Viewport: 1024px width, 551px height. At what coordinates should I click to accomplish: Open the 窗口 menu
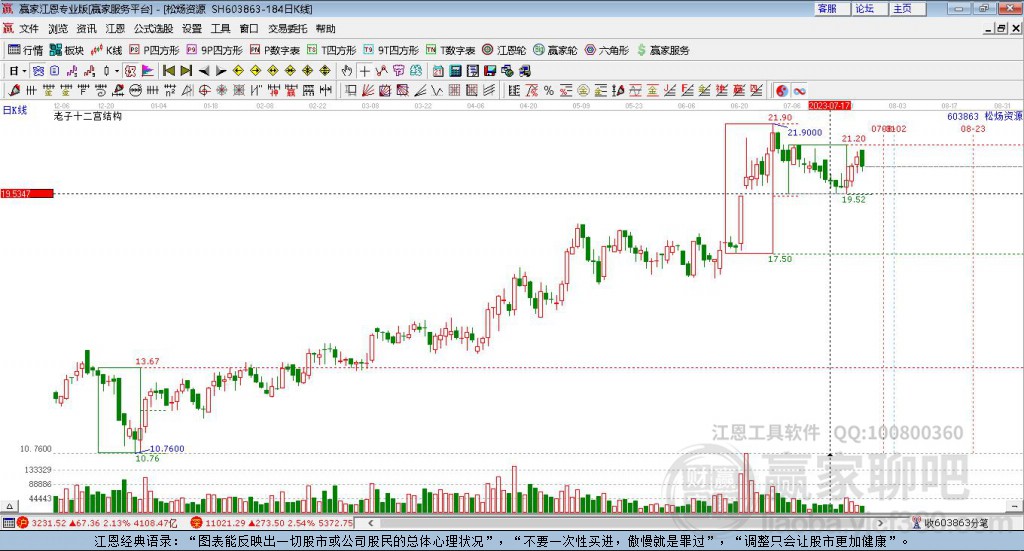[249, 29]
